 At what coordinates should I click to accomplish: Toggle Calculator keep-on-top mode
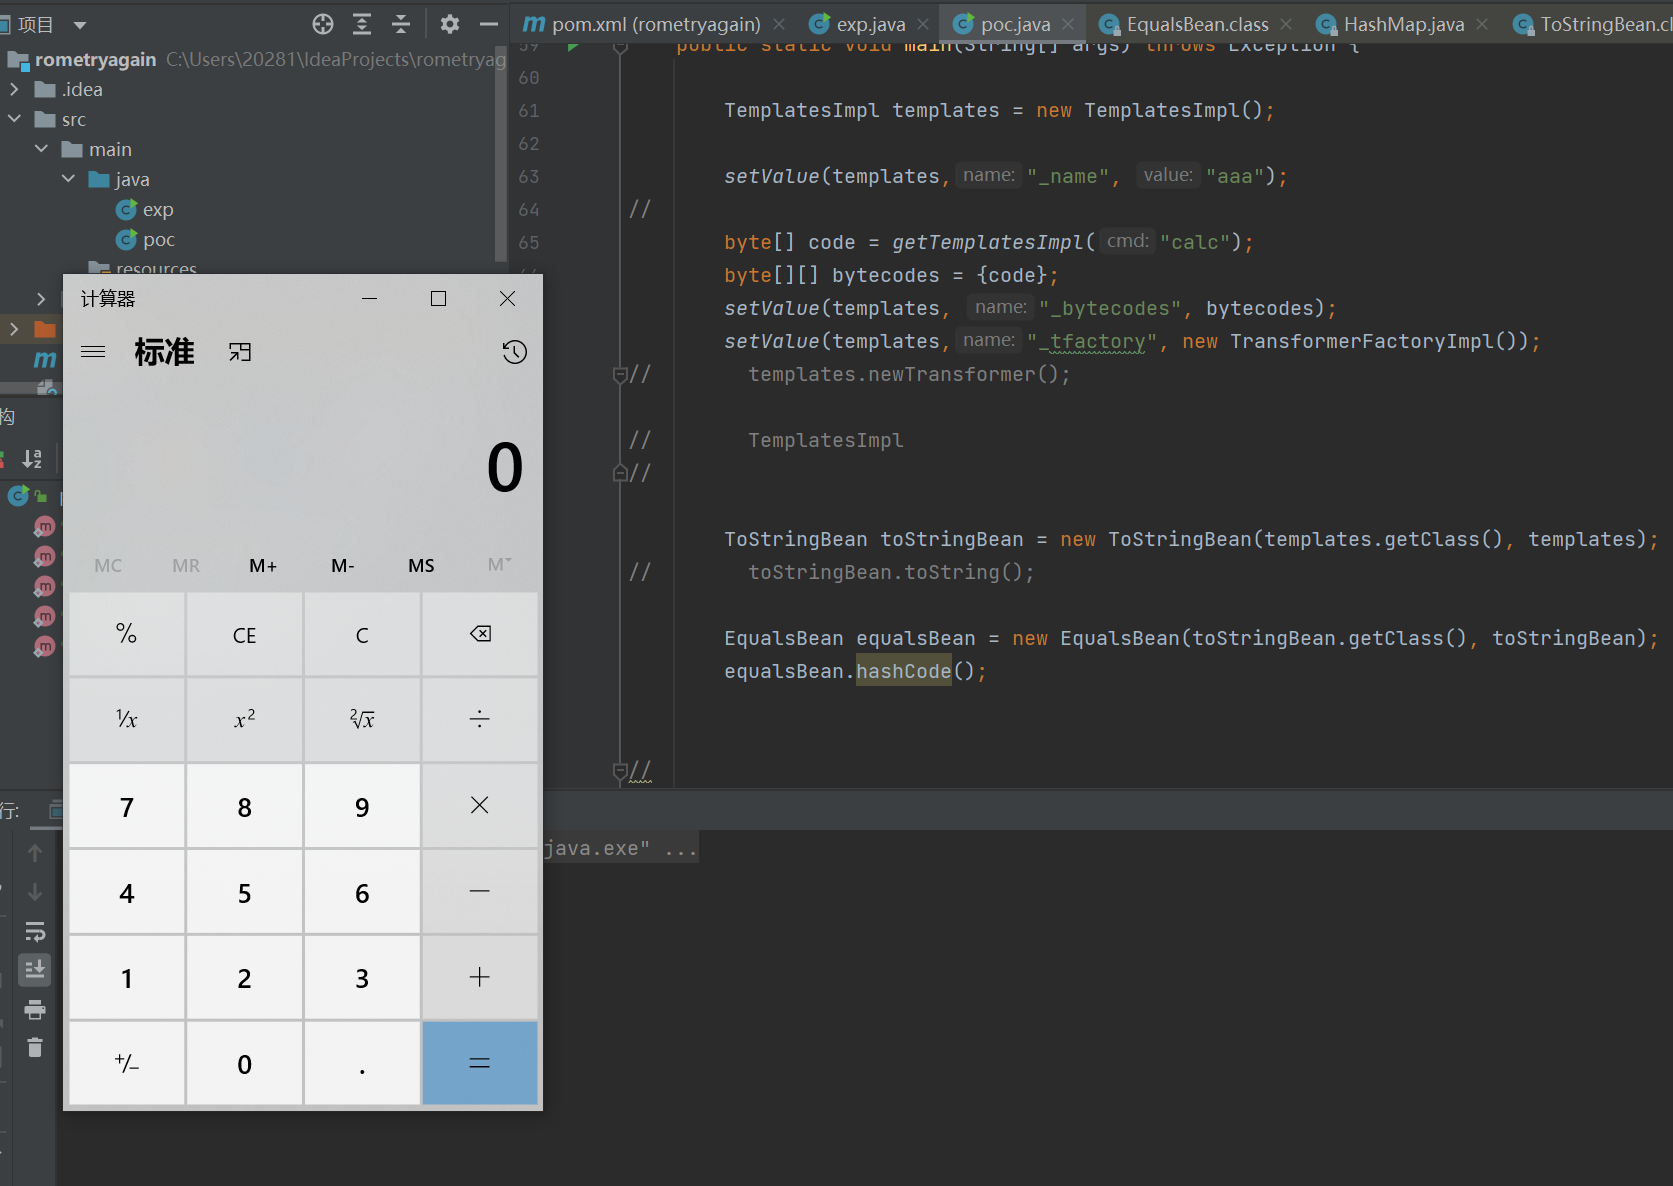[240, 352]
